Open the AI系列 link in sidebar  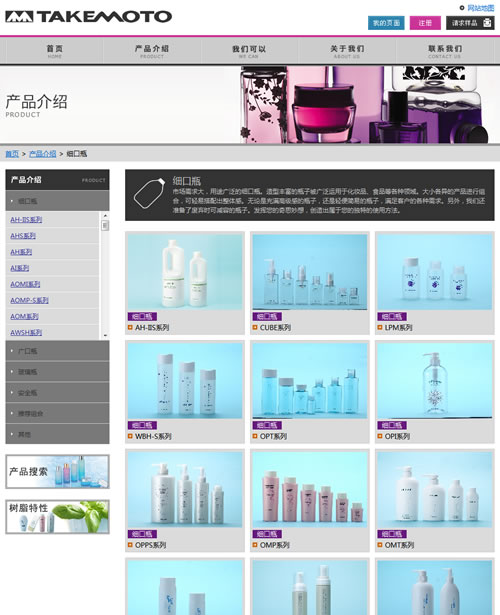(x=20, y=268)
